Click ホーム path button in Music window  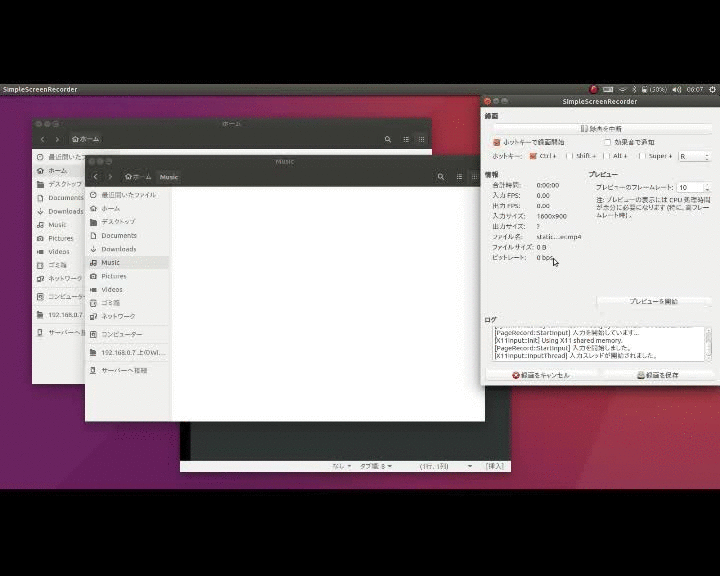click(138, 177)
